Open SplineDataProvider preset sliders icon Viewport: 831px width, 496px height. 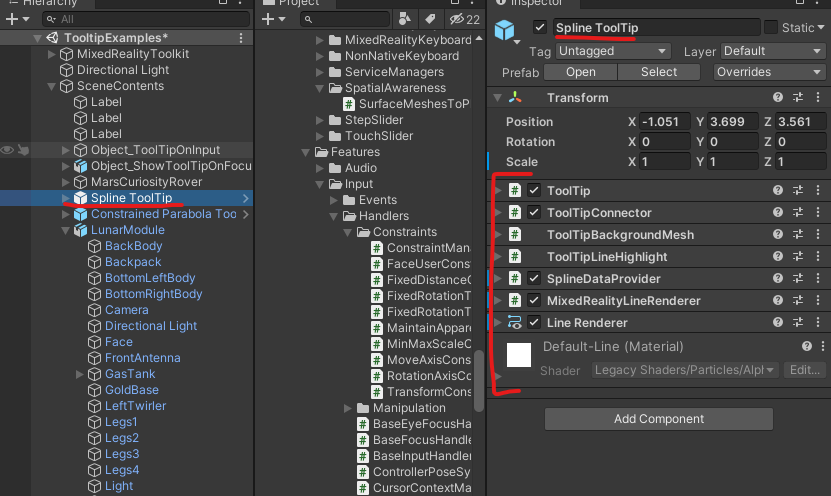point(798,278)
